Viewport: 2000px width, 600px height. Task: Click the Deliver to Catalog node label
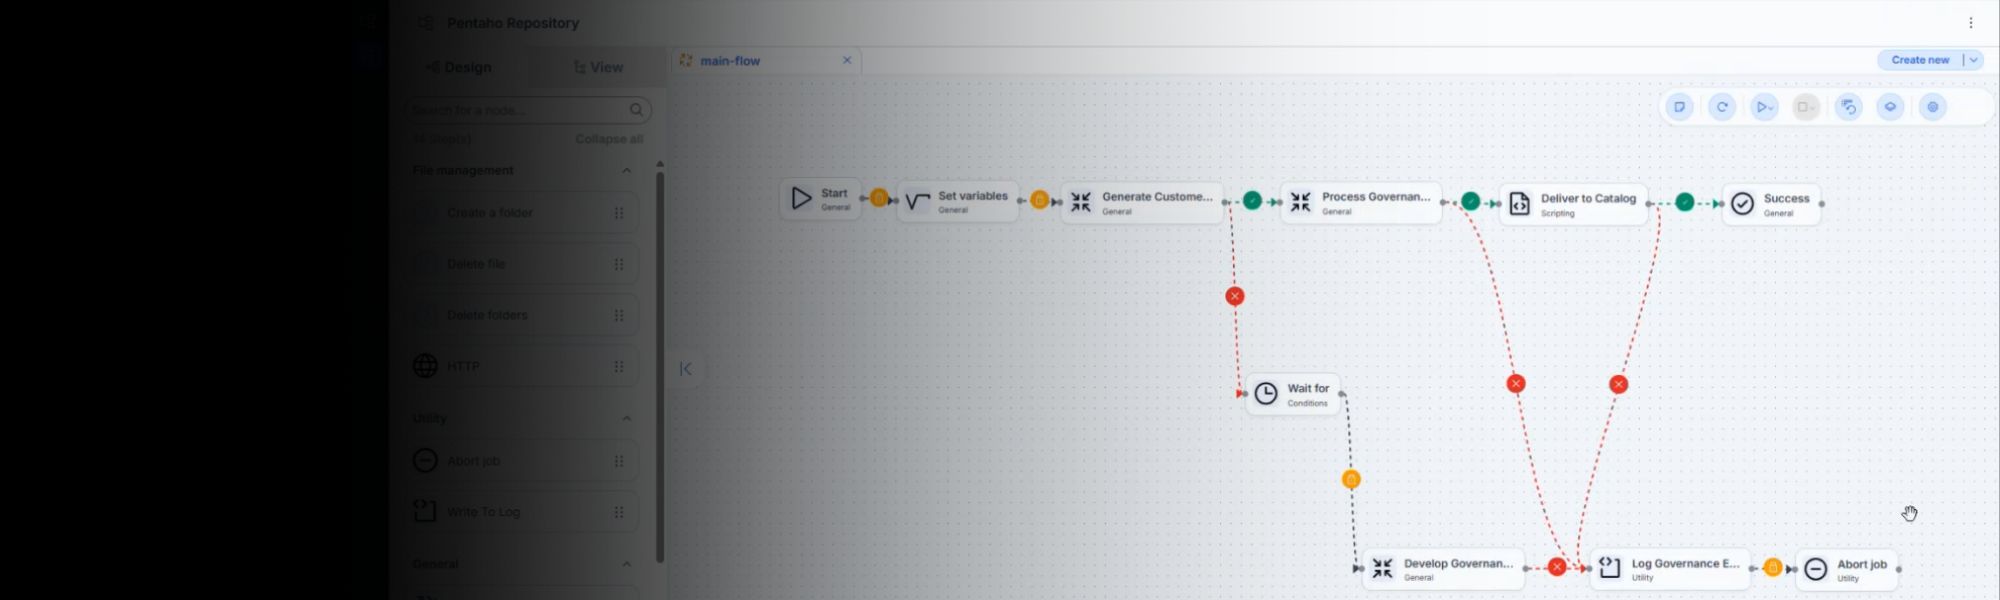[1588, 199]
